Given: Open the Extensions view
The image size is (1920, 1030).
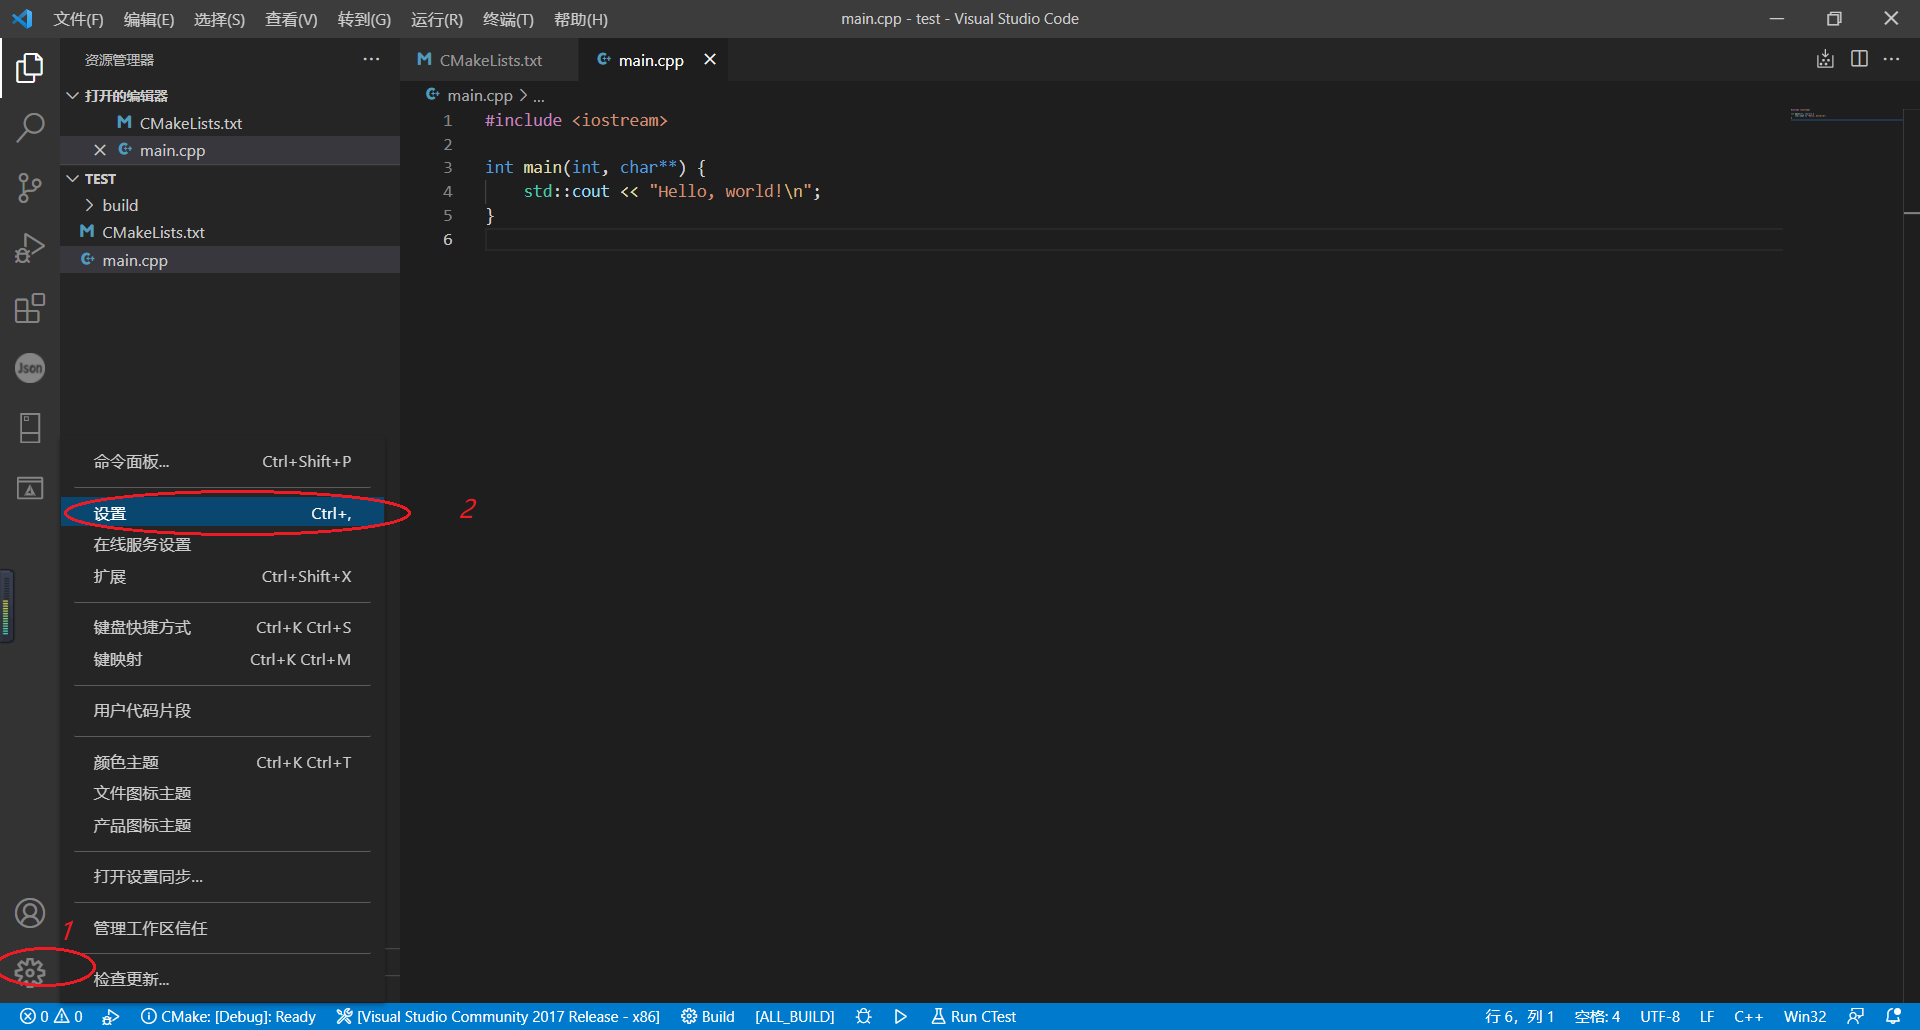Looking at the screenshot, I should tap(30, 308).
